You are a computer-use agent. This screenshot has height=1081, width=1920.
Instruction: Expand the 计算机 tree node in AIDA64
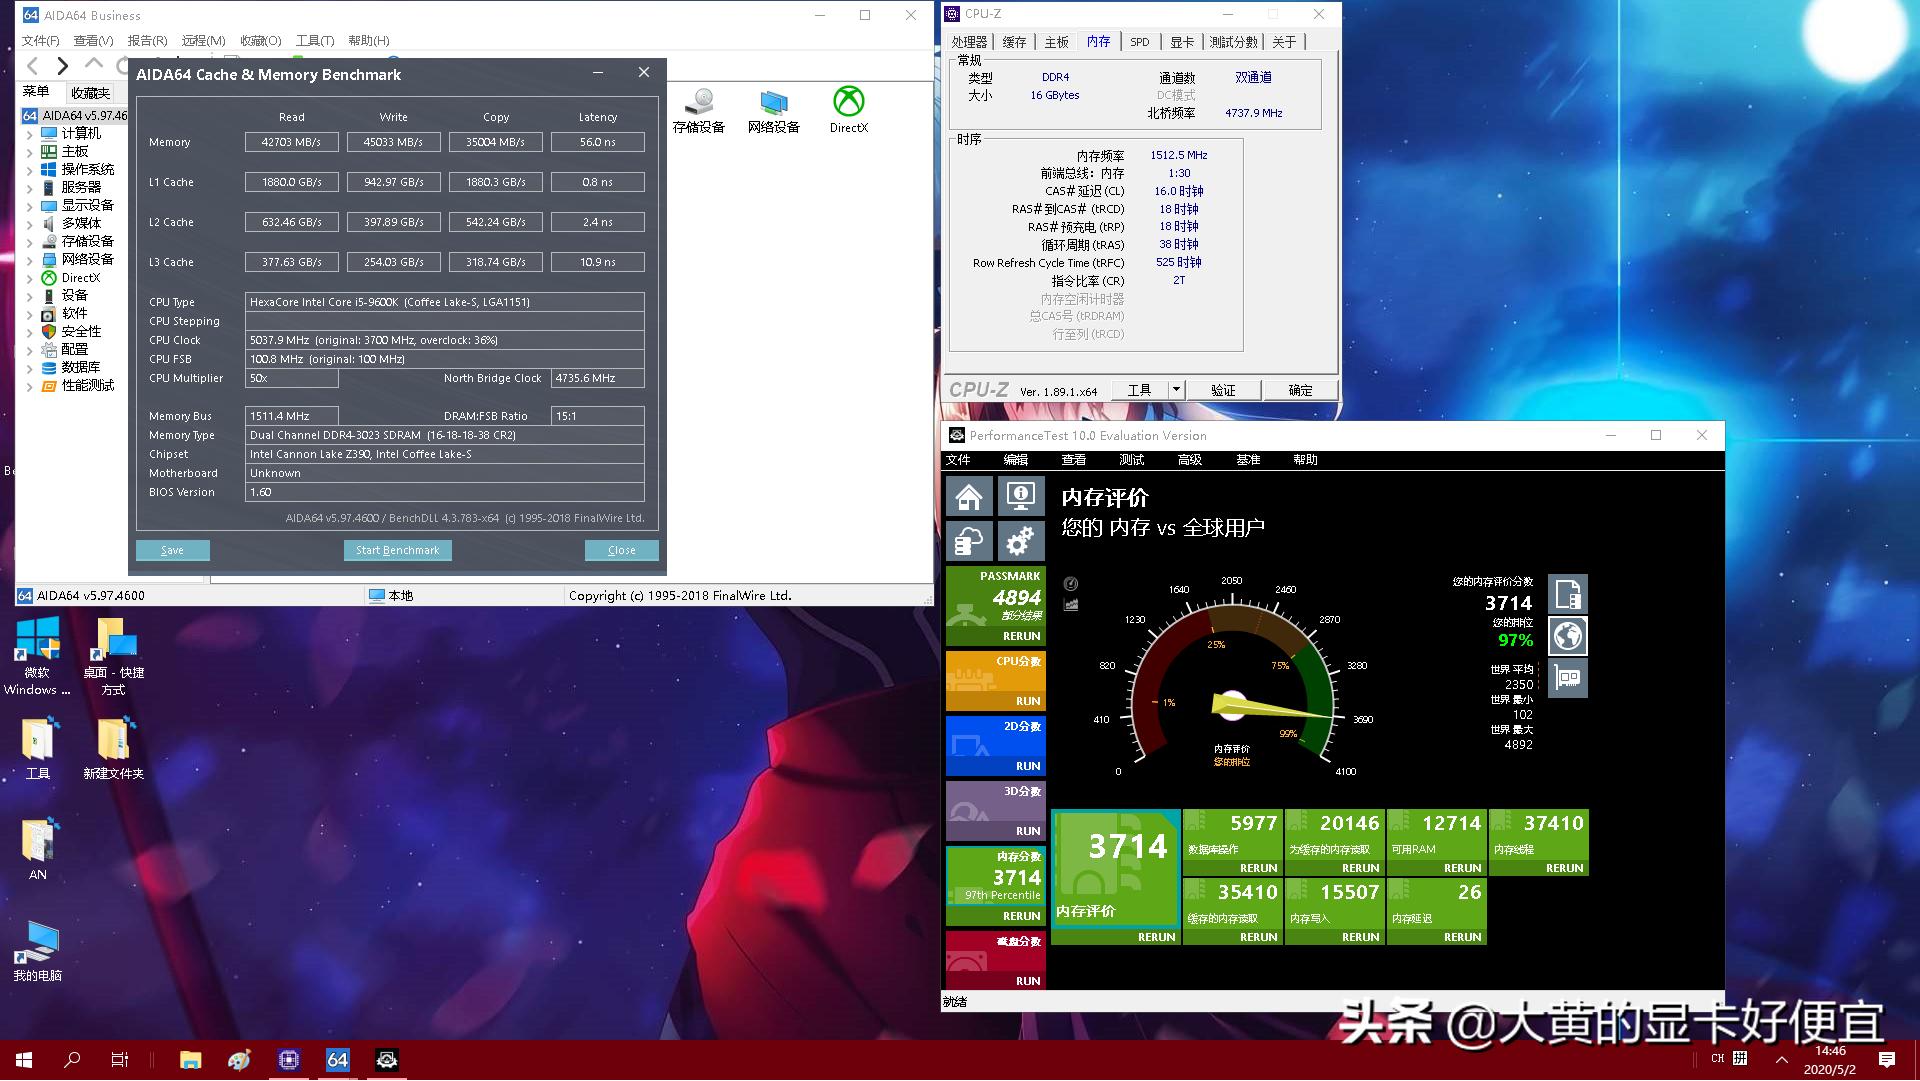[x=29, y=132]
